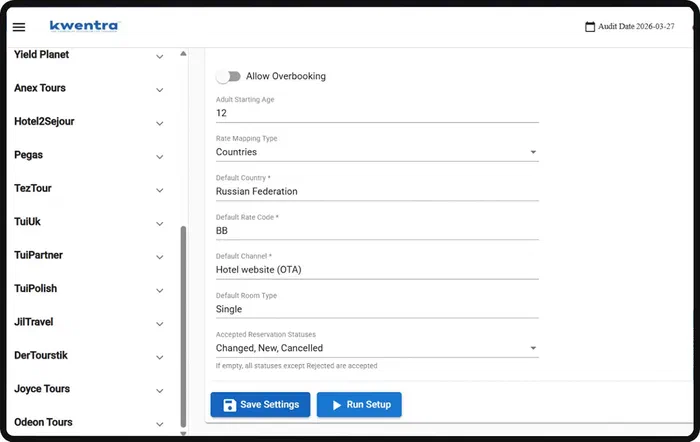Click the sidebar scroll down arrow
Viewport: 700px width, 442px height.
[183, 433]
